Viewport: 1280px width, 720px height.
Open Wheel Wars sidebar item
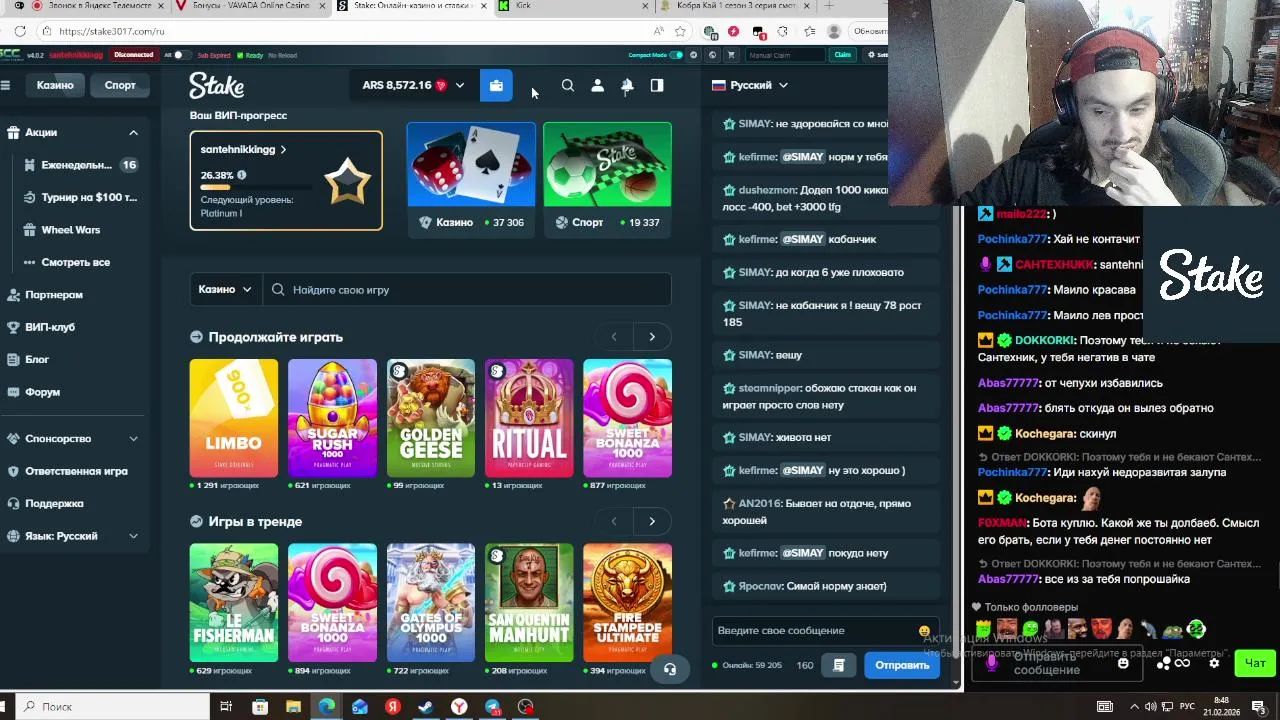click(x=70, y=230)
